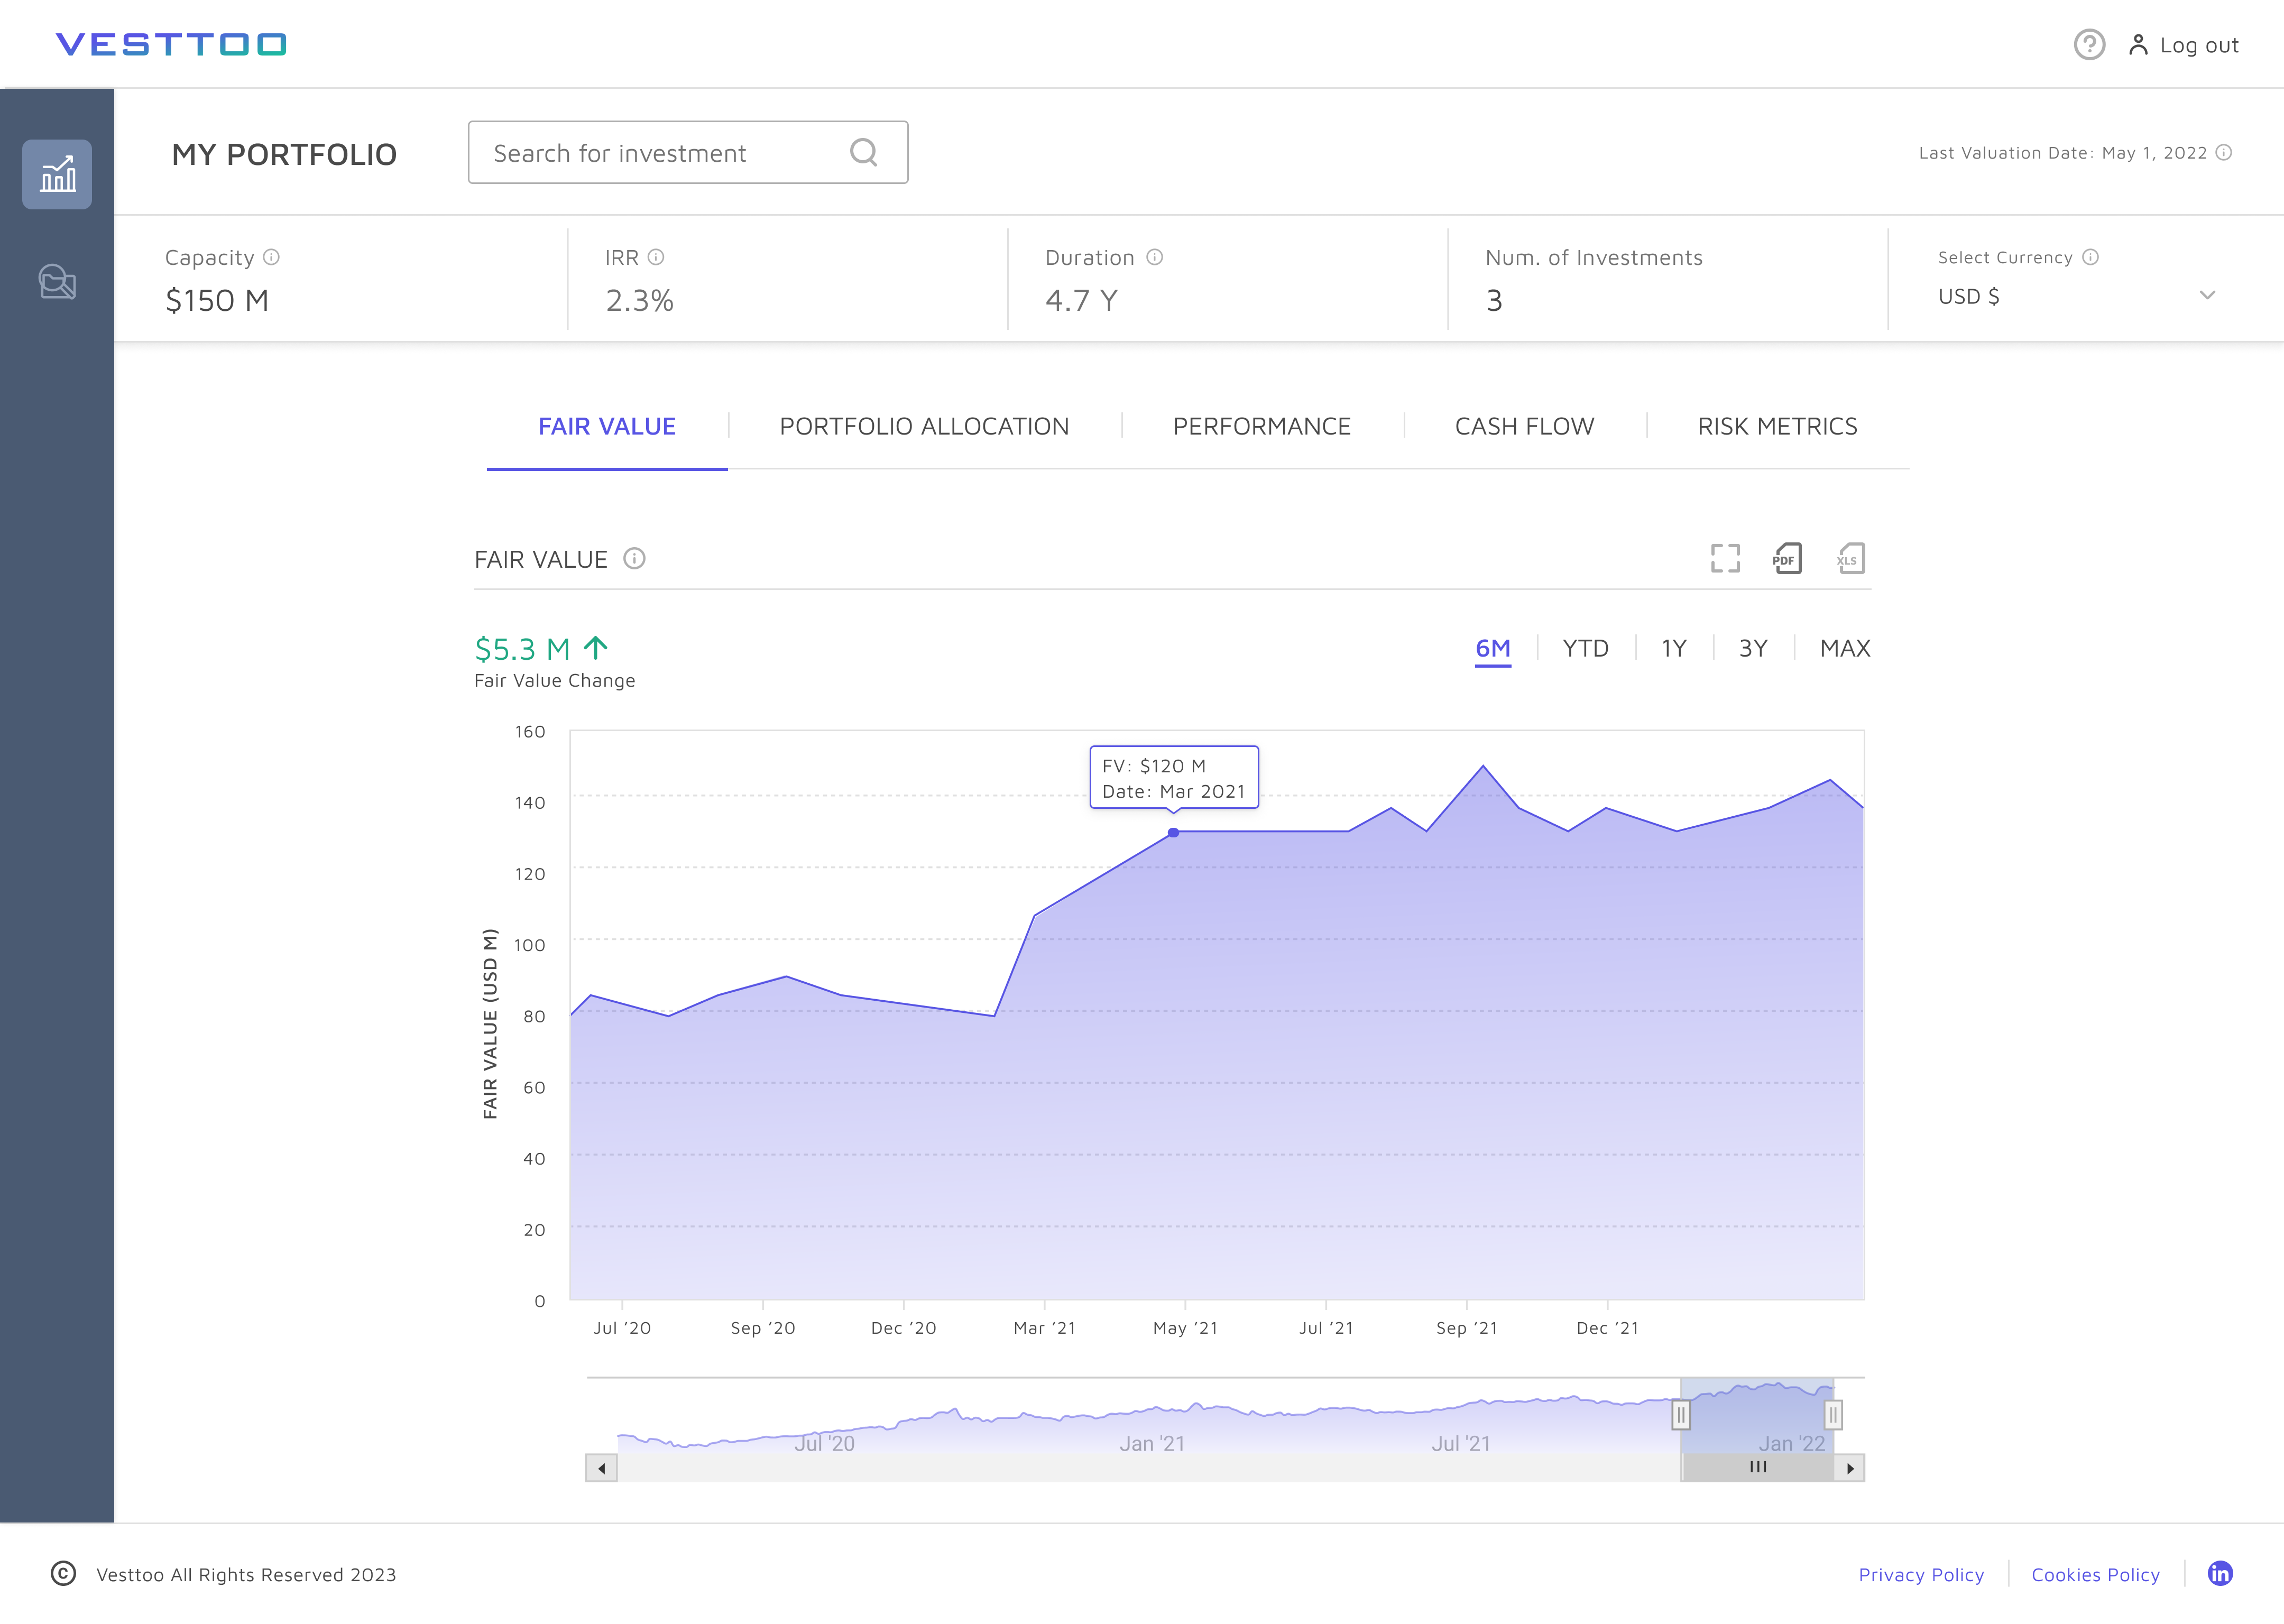
Task: Open the LinkedIn icon in footer
Action: pos(2220,1573)
